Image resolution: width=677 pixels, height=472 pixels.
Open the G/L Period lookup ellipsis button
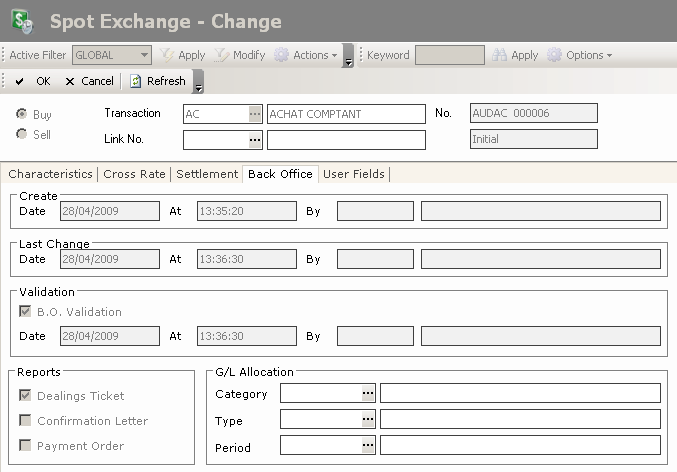368,446
